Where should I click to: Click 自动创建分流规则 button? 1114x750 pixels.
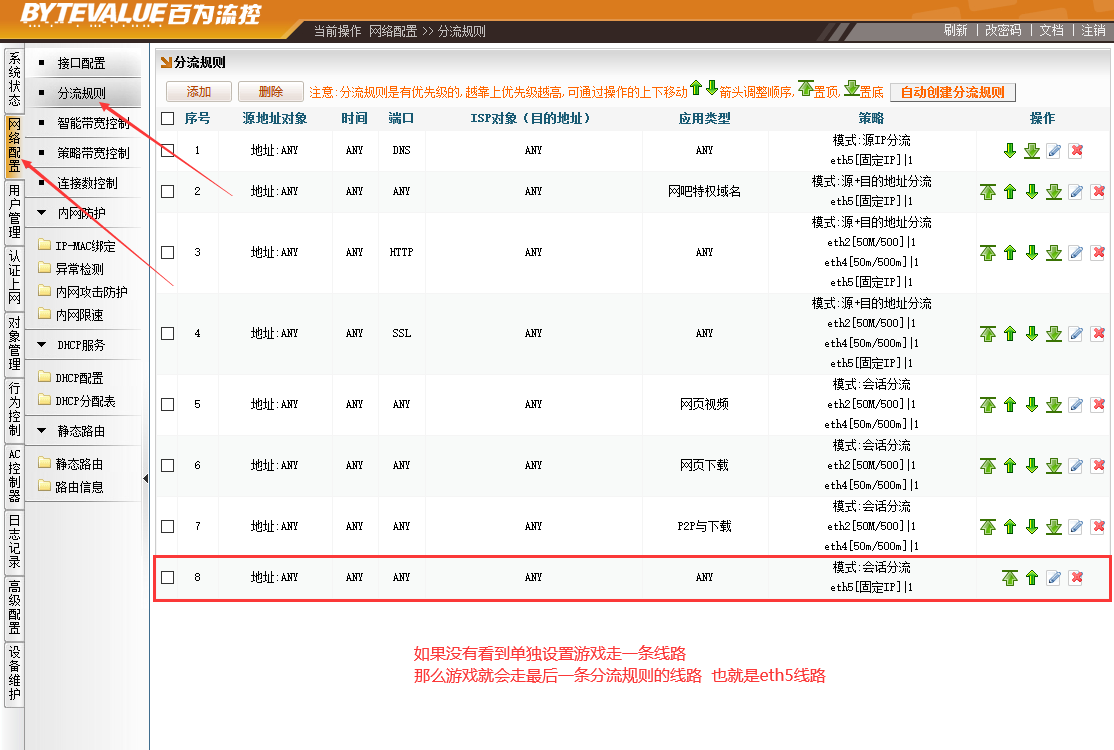tap(952, 92)
